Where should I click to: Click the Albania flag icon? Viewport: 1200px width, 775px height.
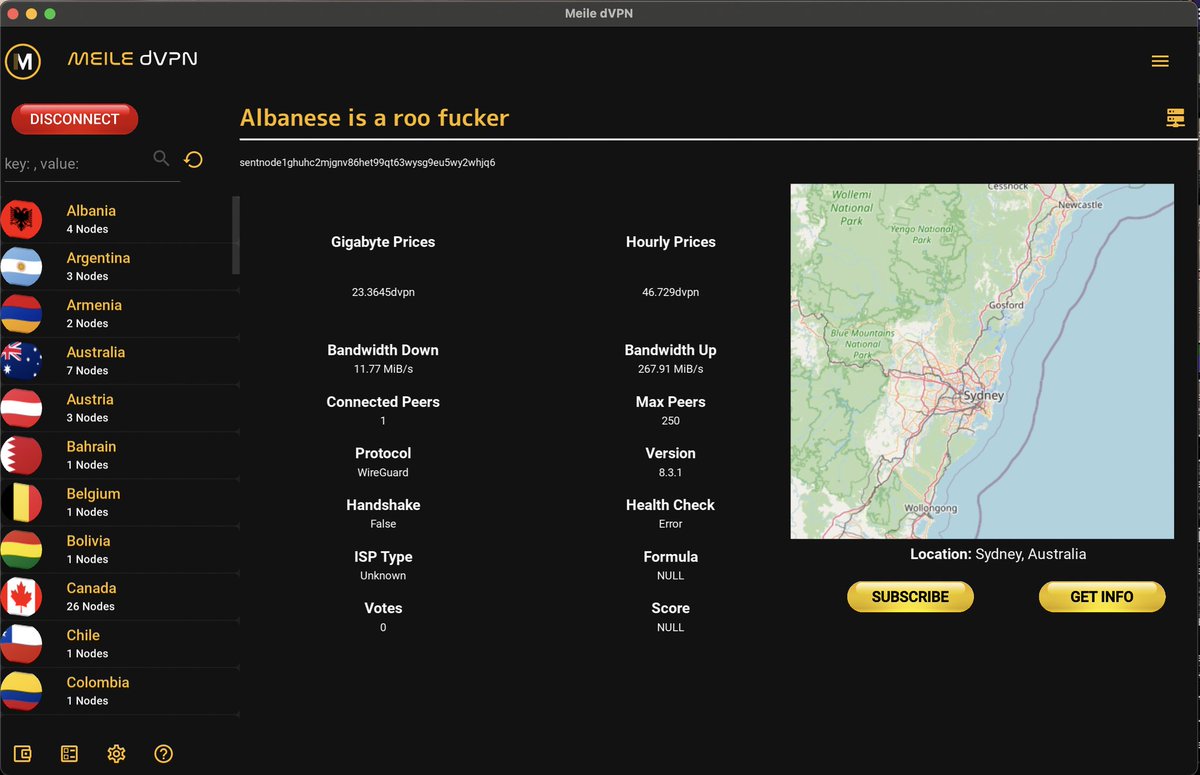[x=21, y=219]
